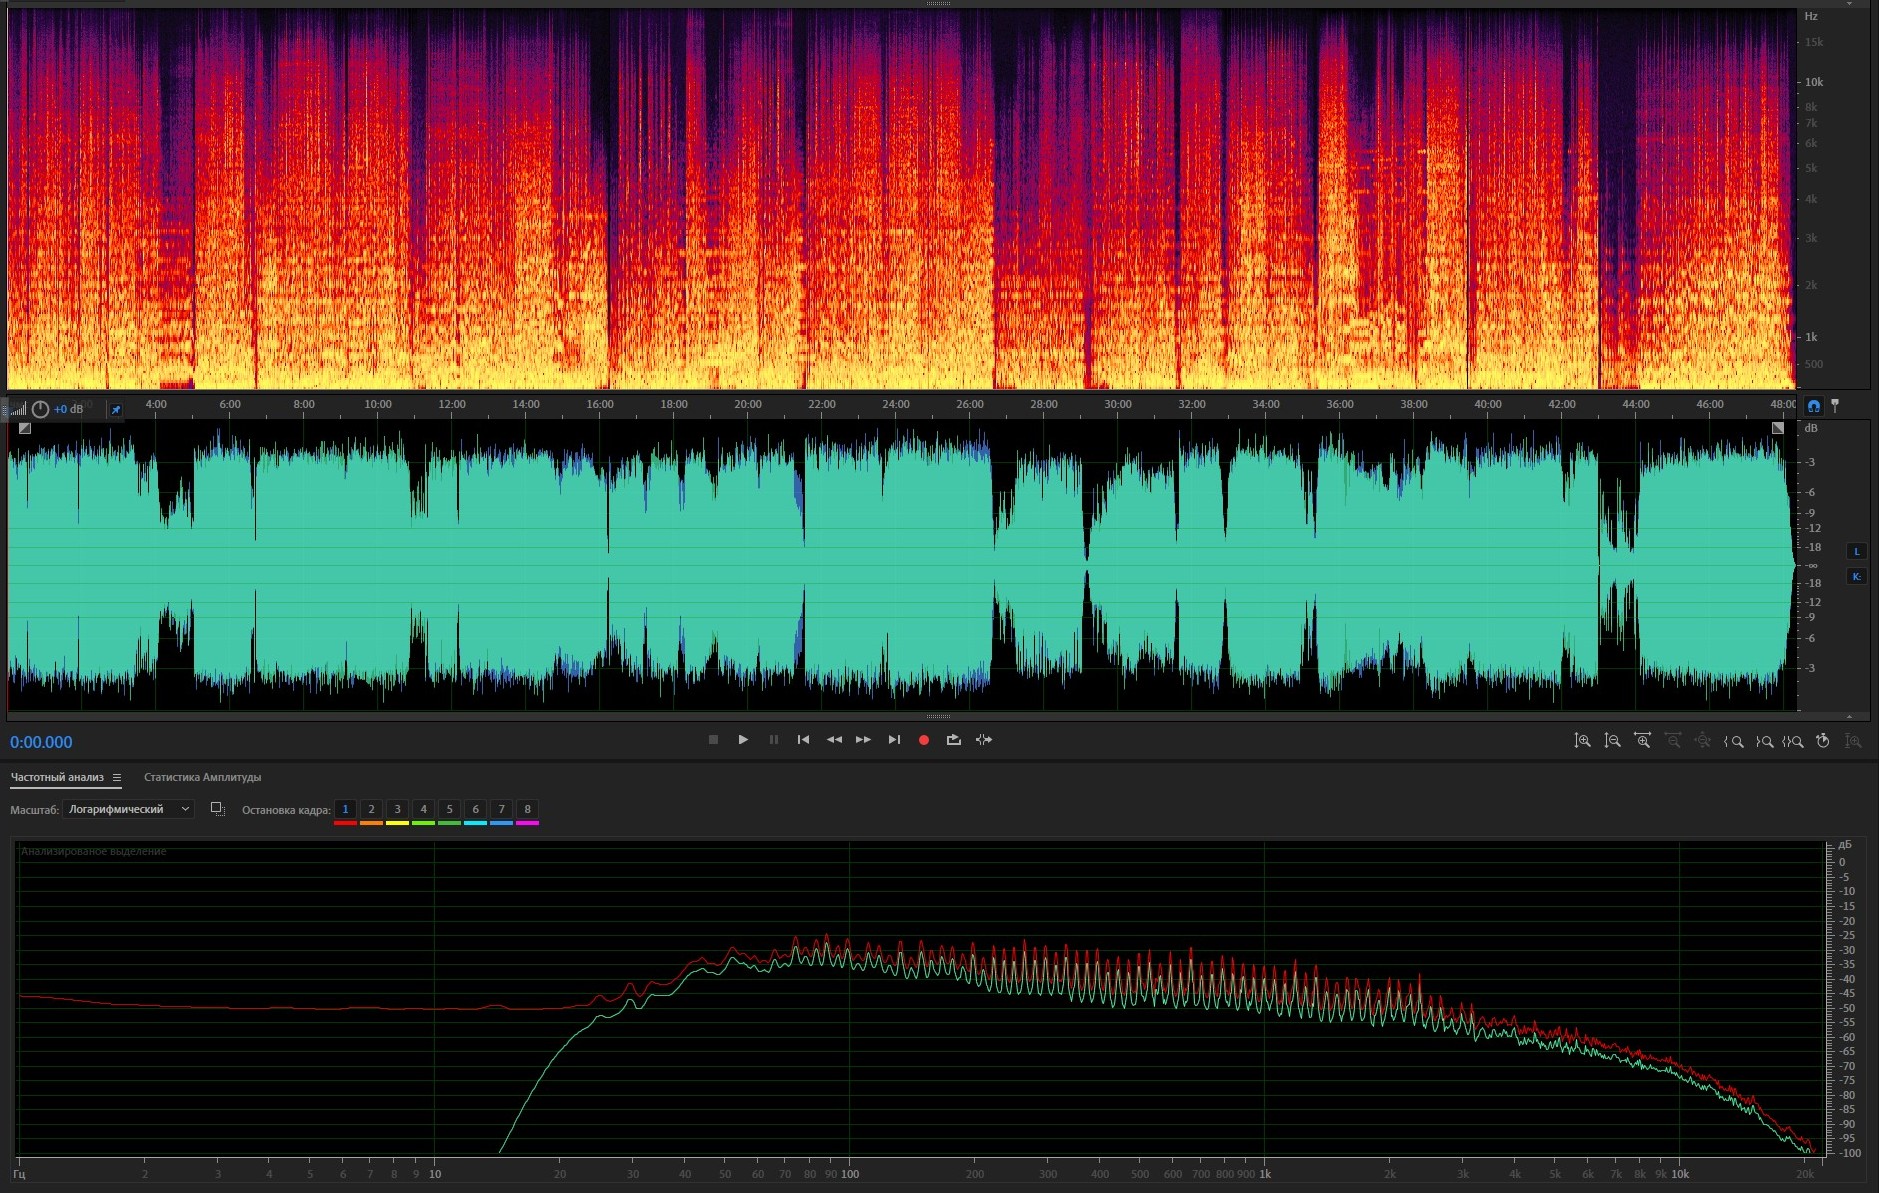The width and height of the screenshot is (1879, 1193).
Task: Switch to Статистика Амплитуды tab
Action: point(202,777)
